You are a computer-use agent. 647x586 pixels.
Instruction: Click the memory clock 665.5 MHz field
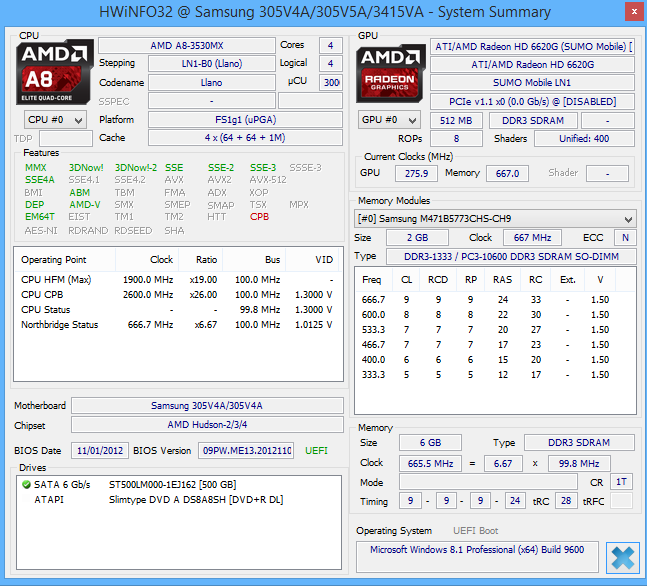point(430,463)
